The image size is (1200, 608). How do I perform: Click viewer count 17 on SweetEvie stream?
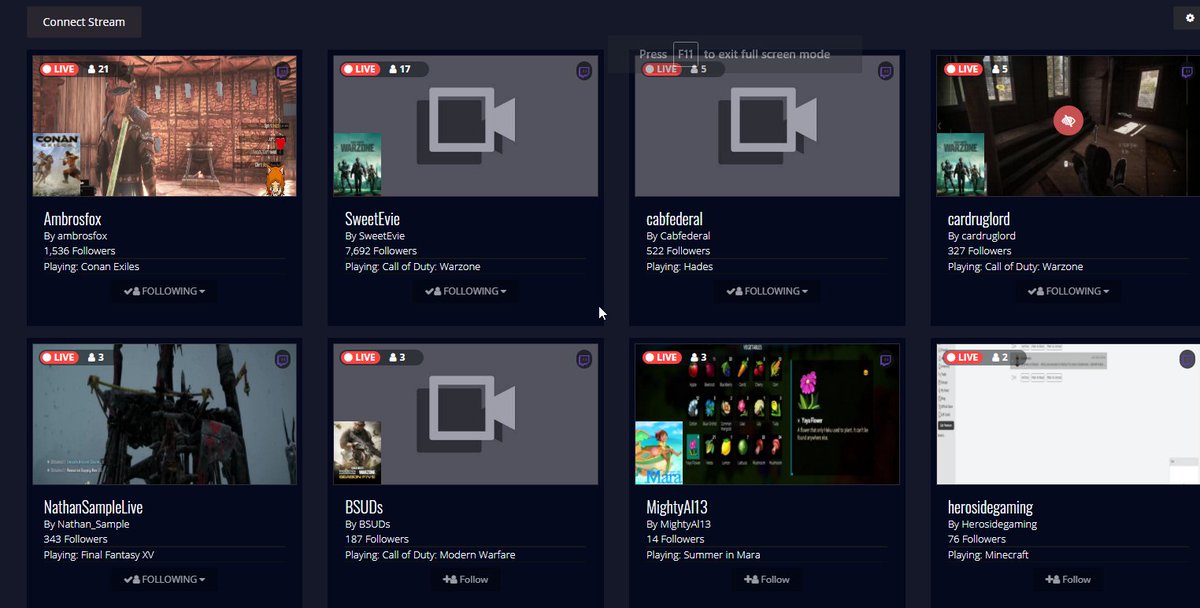coord(400,69)
